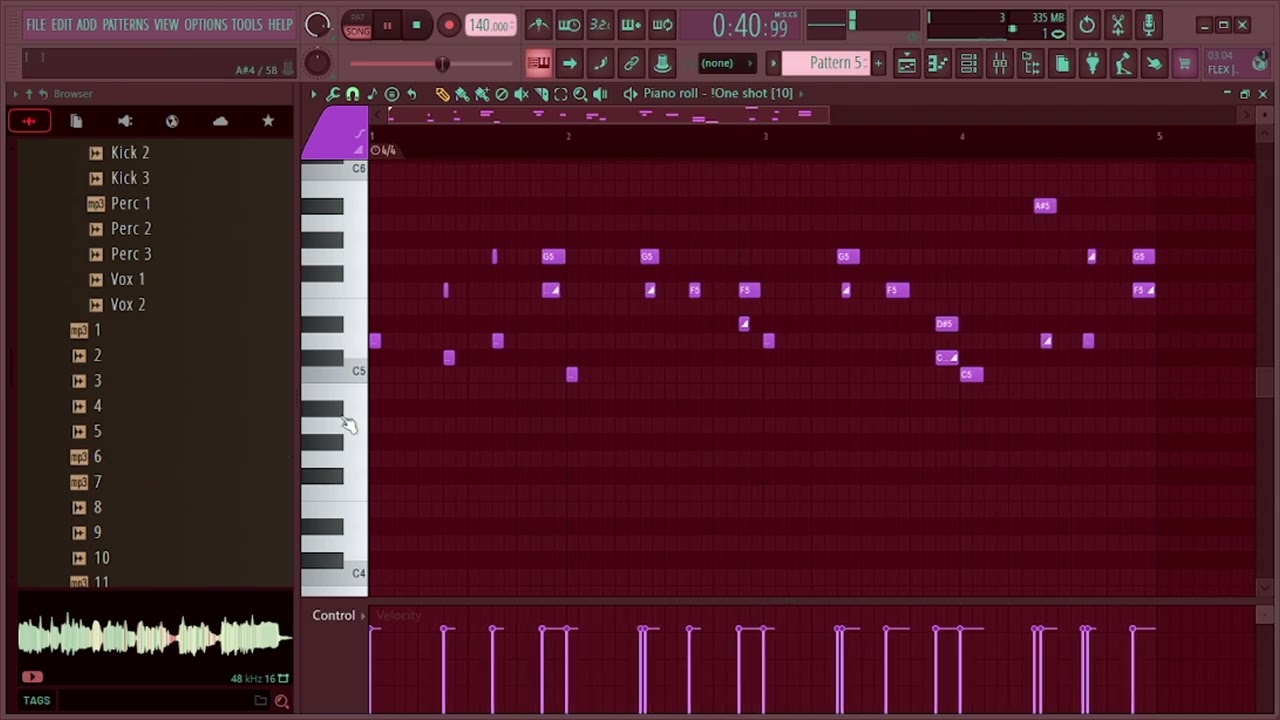
Task: Select the Perc 2 sample
Action: click(130, 228)
